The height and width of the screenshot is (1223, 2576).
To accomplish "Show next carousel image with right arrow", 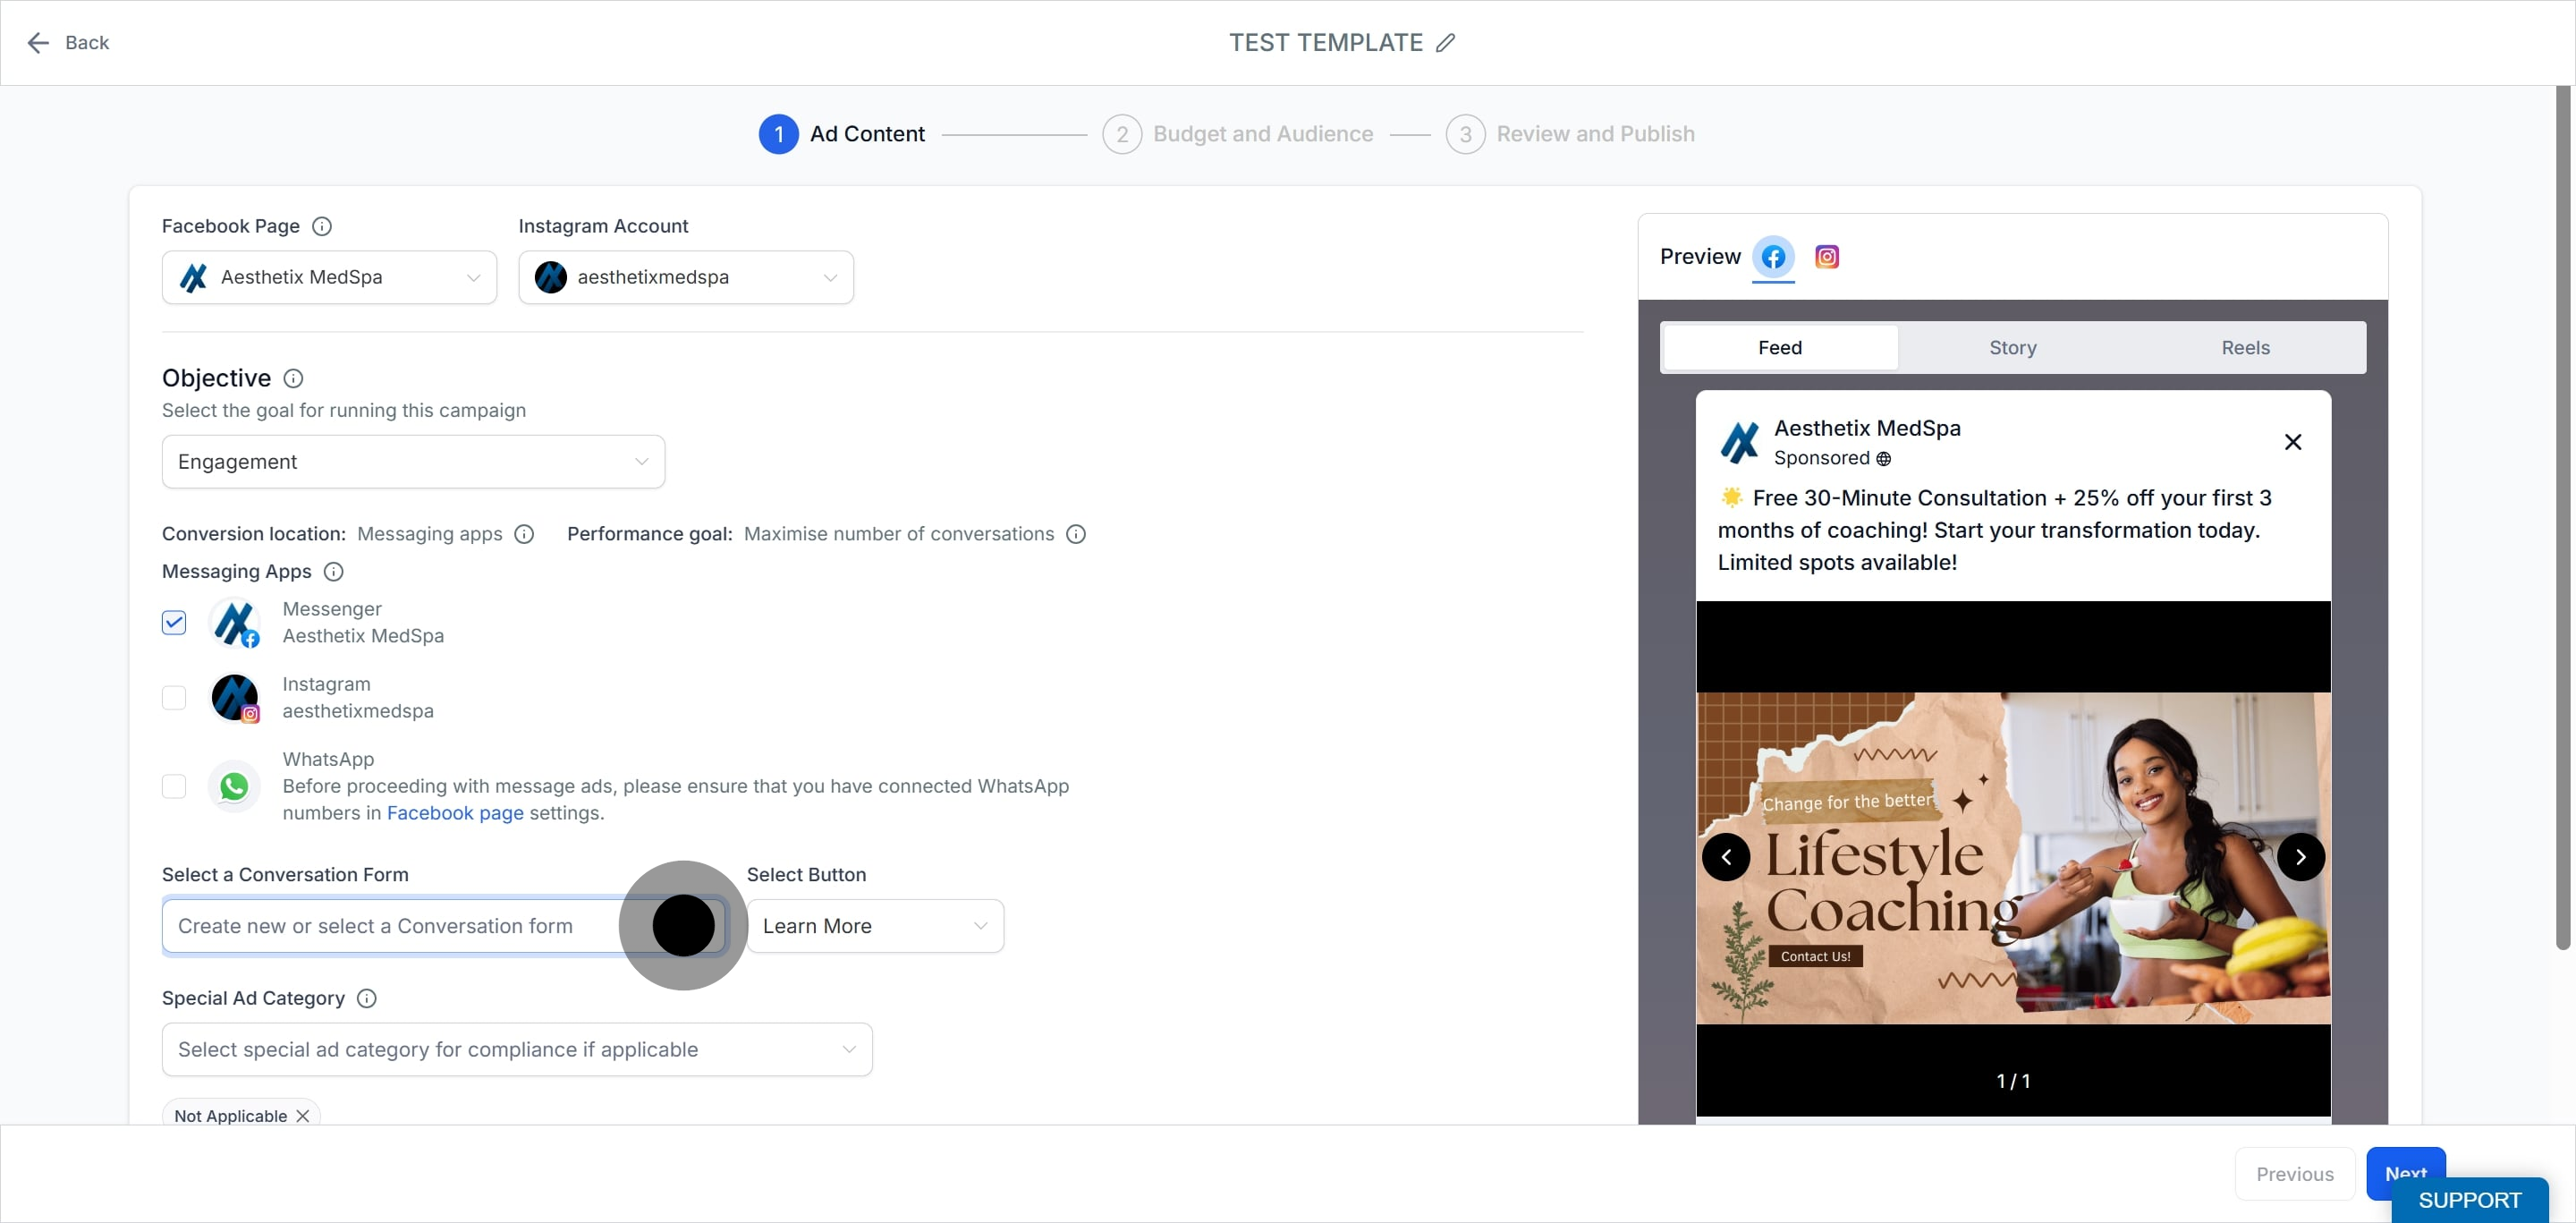I will 2300,857.
